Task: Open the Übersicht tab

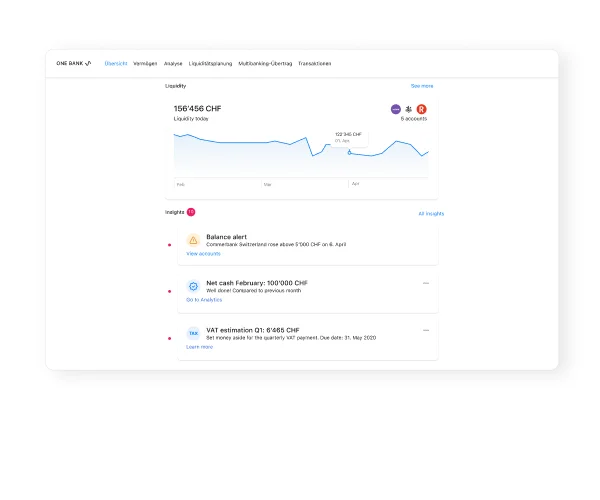Action: click(116, 63)
